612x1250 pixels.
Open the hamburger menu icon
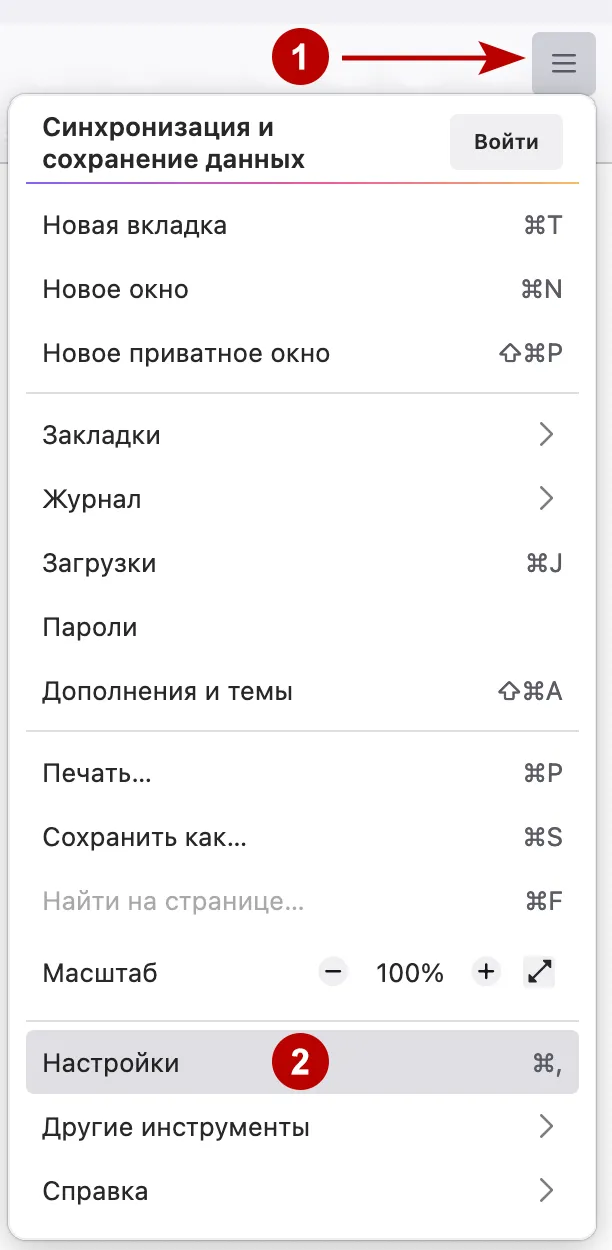tap(563, 63)
